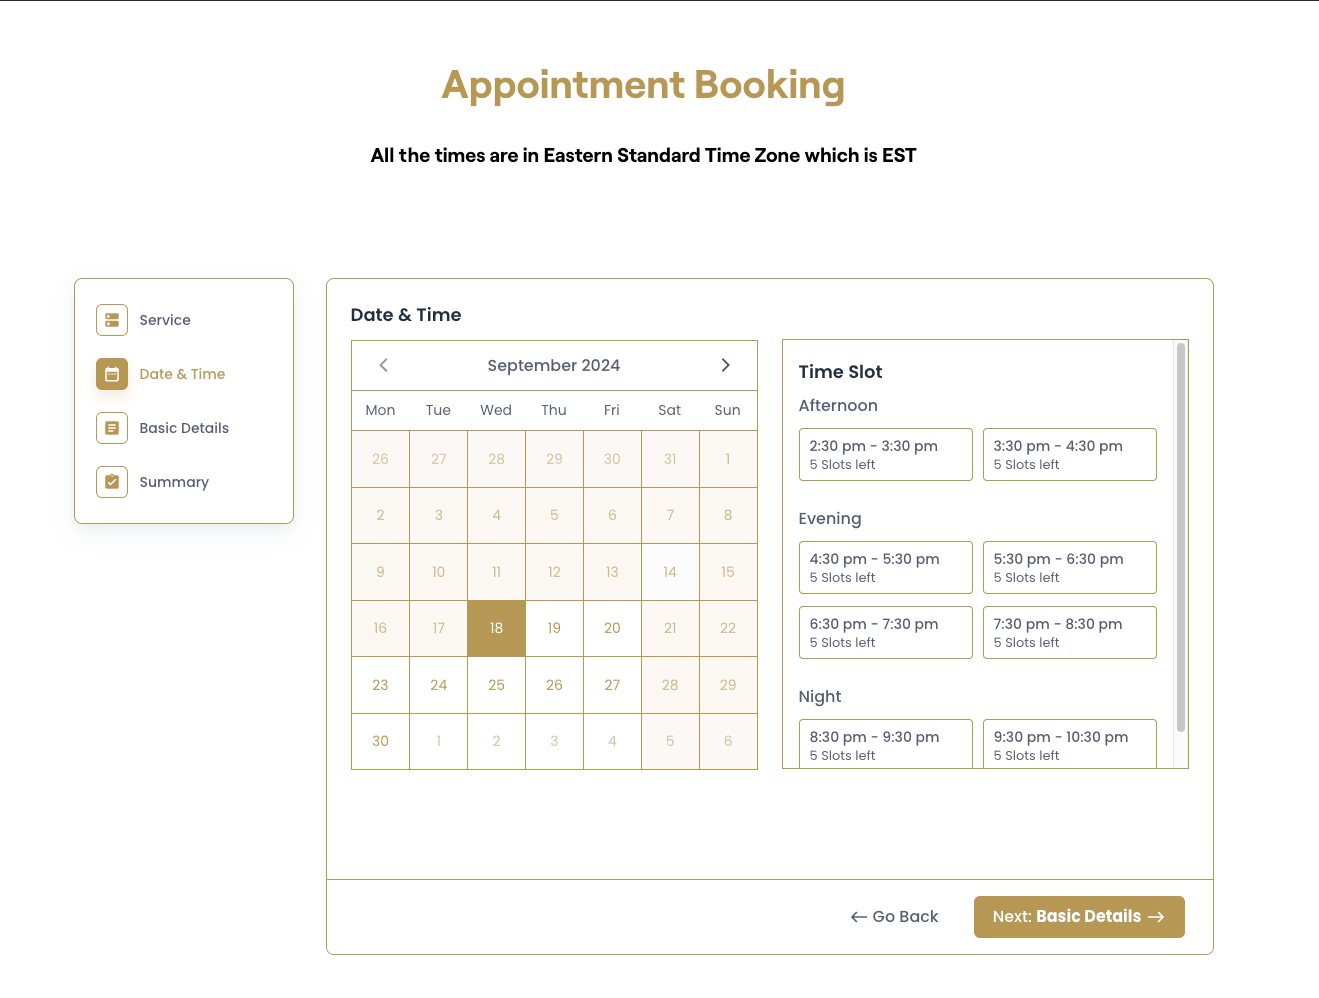1319x998 pixels.
Task: Go to previous month with left chevron
Action: (x=384, y=365)
